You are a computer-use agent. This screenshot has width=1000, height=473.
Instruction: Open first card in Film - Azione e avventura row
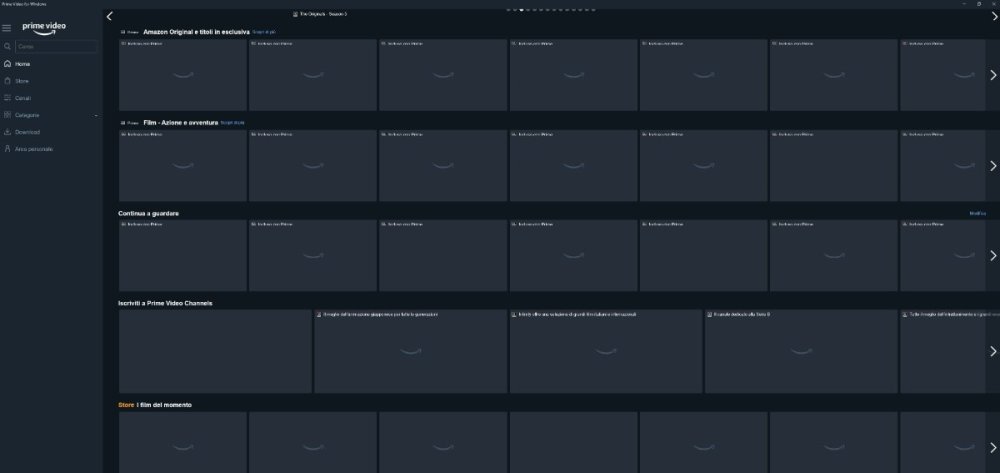coord(183,166)
